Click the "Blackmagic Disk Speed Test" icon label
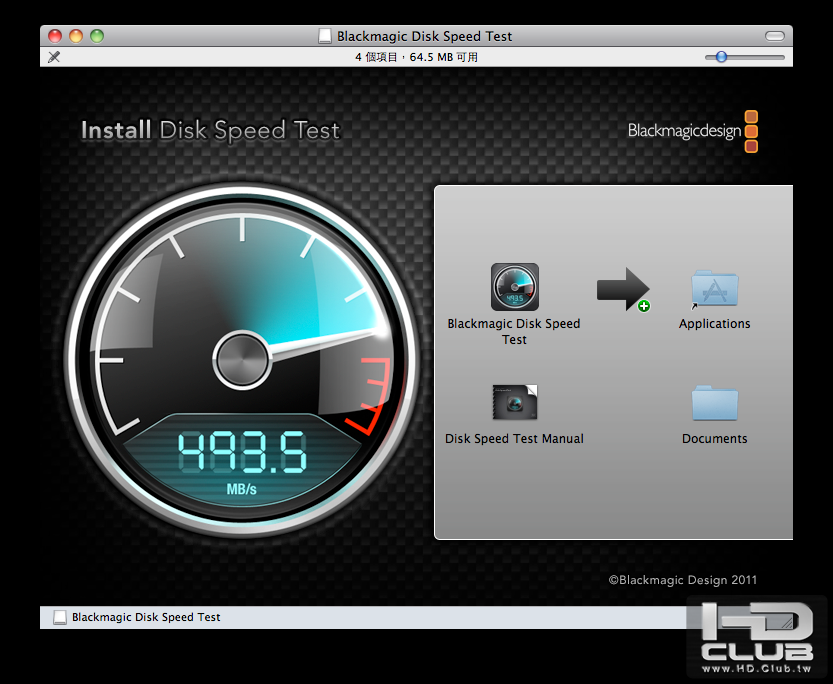 click(x=514, y=331)
